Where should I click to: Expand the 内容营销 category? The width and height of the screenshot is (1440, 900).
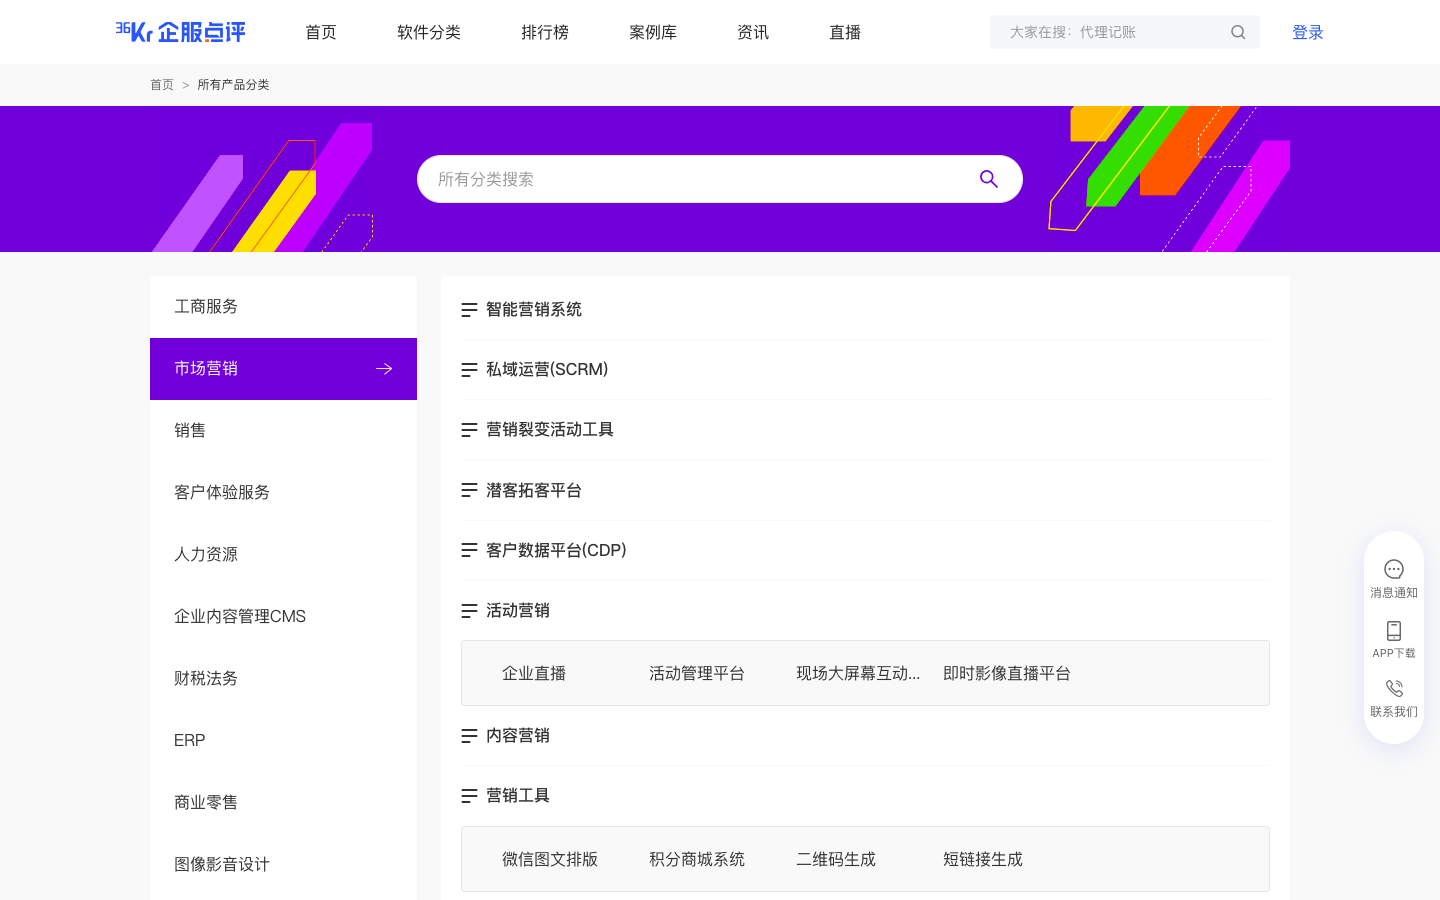tap(517, 736)
